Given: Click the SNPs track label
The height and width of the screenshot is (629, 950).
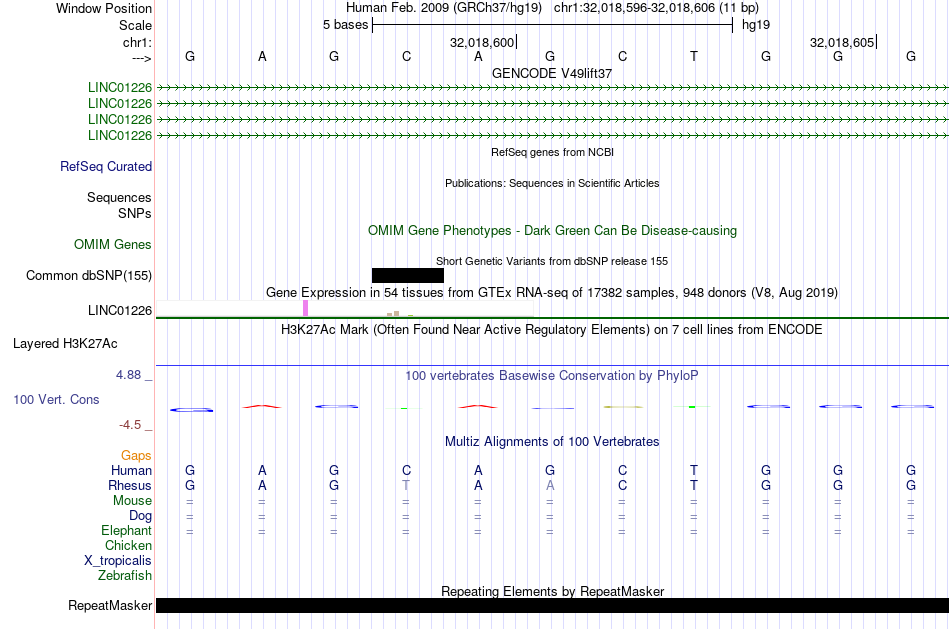Looking at the screenshot, I should (135, 213).
